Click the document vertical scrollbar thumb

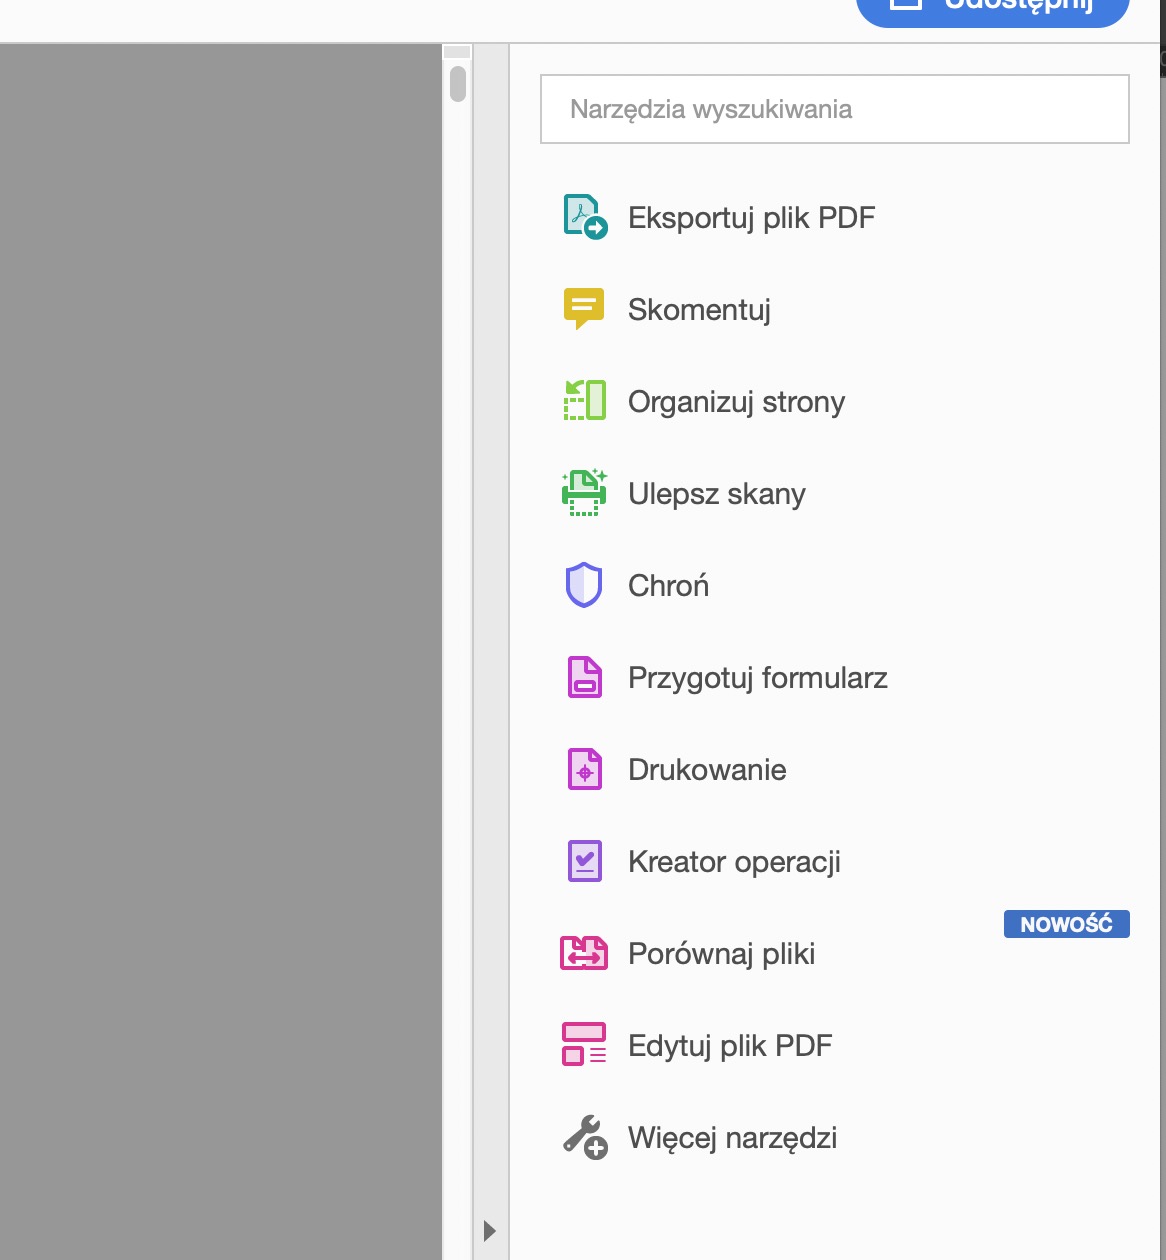point(458,83)
